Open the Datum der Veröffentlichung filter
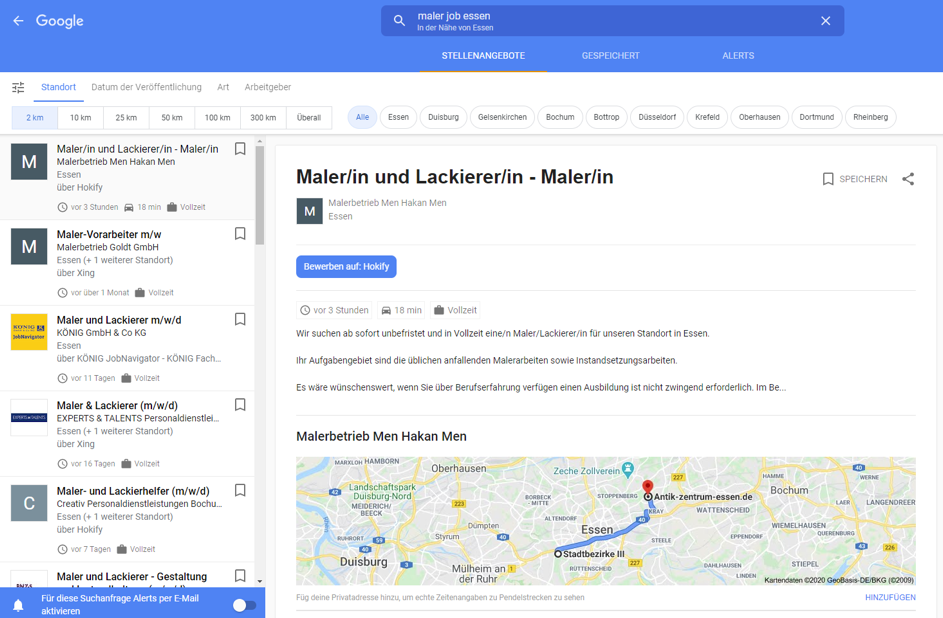The image size is (943, 618). click(x=146, y=87)
